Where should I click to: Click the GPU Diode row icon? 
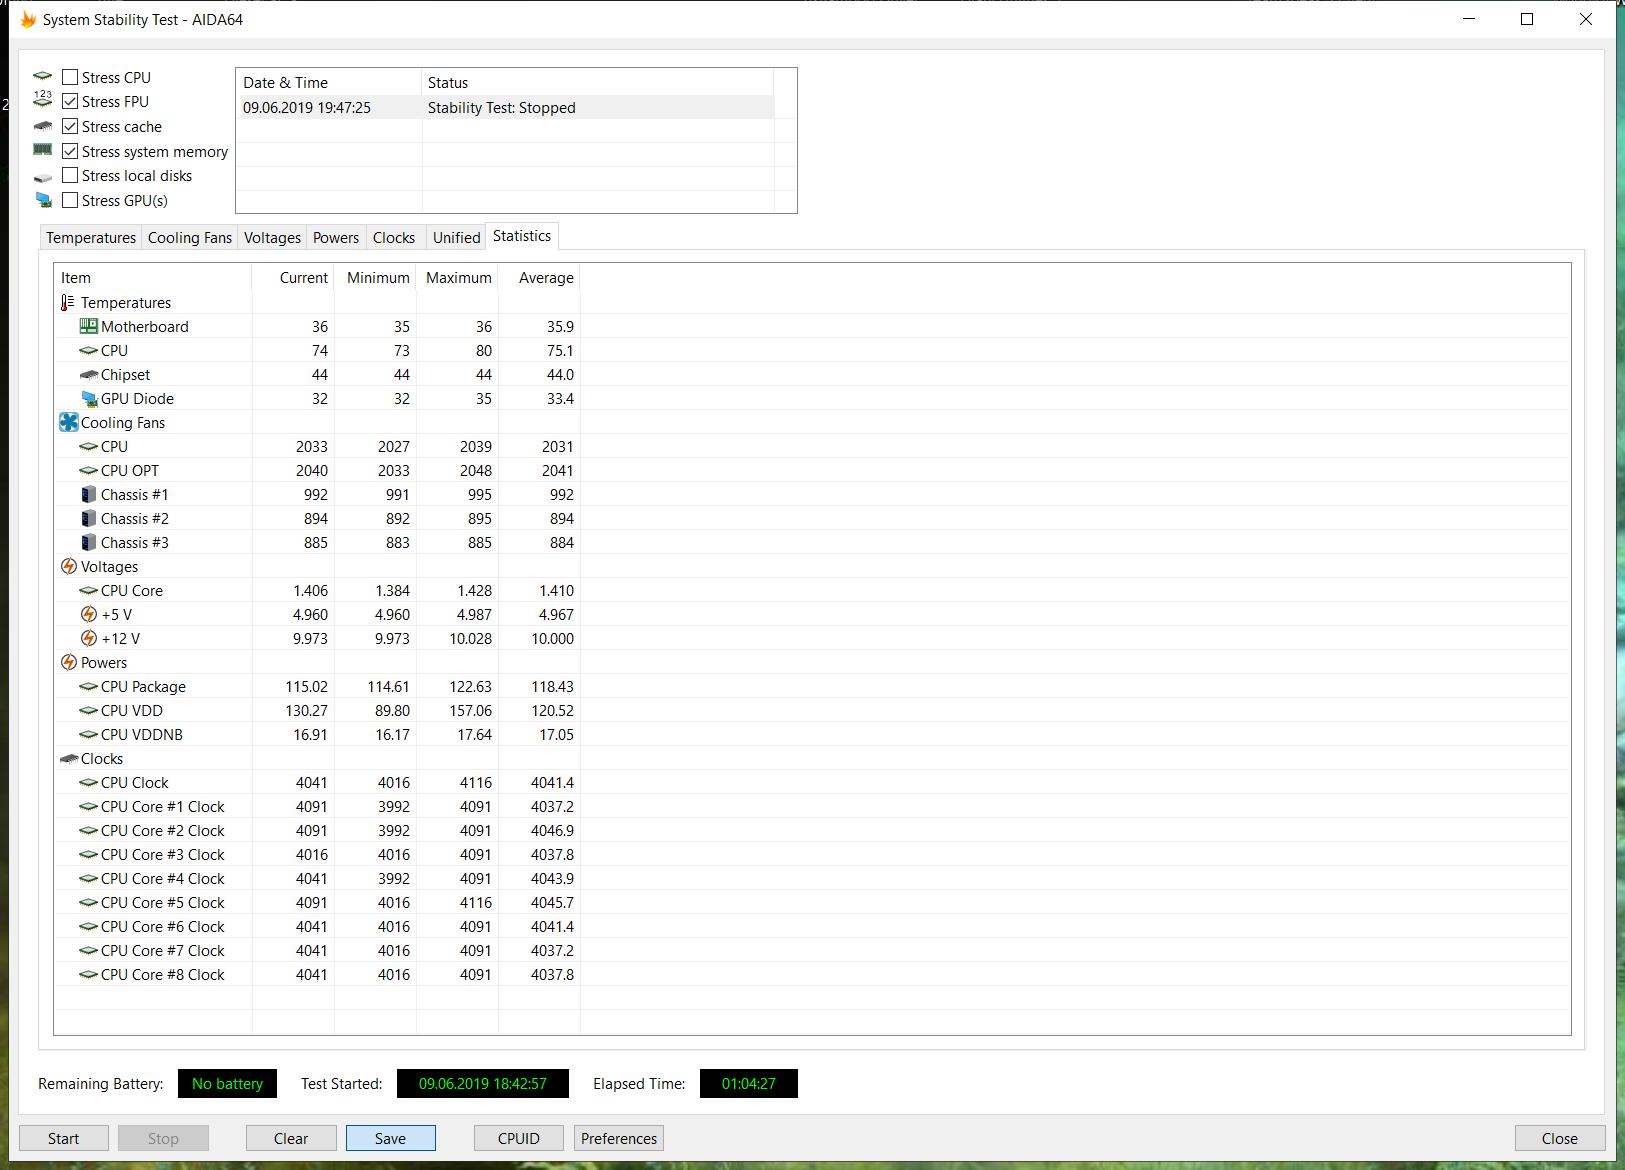click(x=89, y=398)
